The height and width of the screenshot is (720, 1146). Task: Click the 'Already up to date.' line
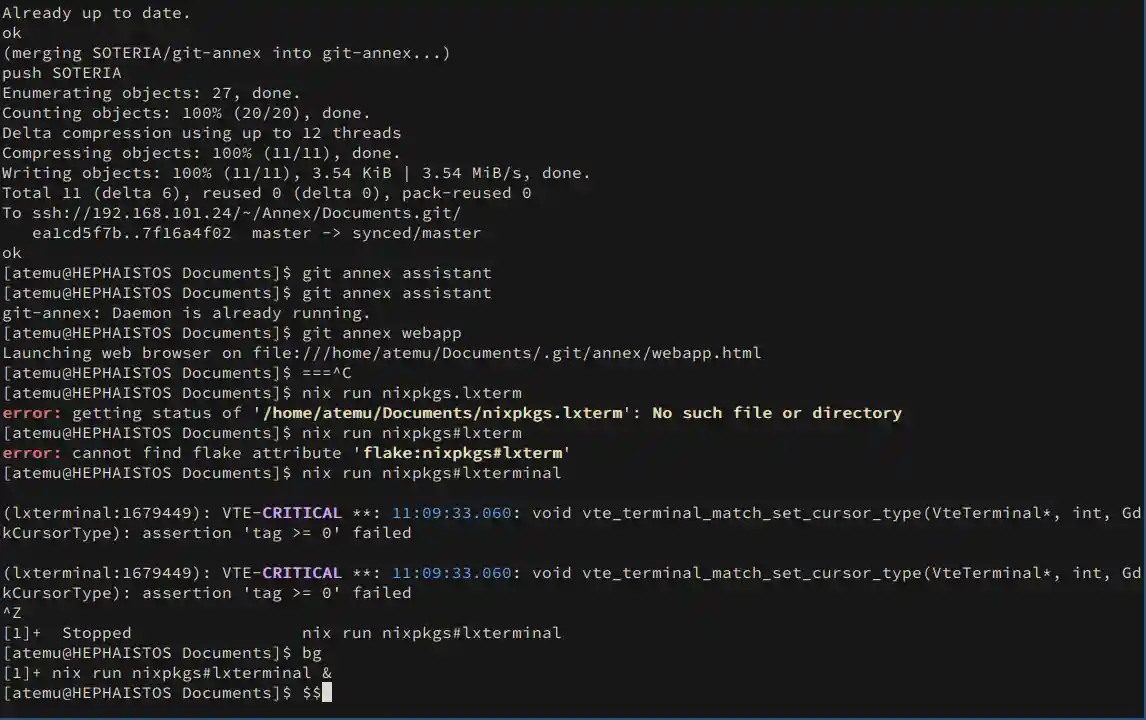click(96, 13)
